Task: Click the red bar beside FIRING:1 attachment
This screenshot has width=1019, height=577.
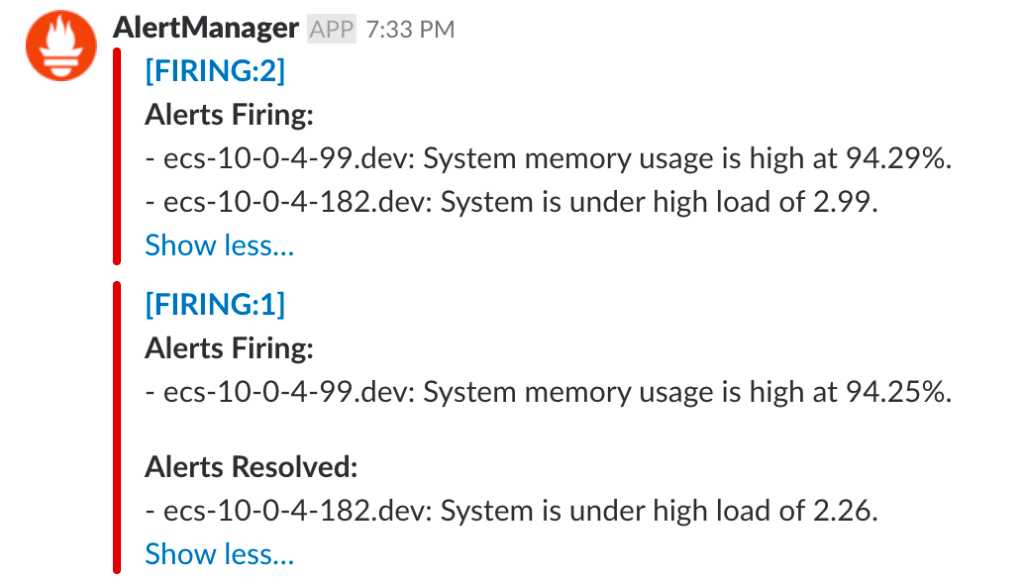Action: (117, 428)
